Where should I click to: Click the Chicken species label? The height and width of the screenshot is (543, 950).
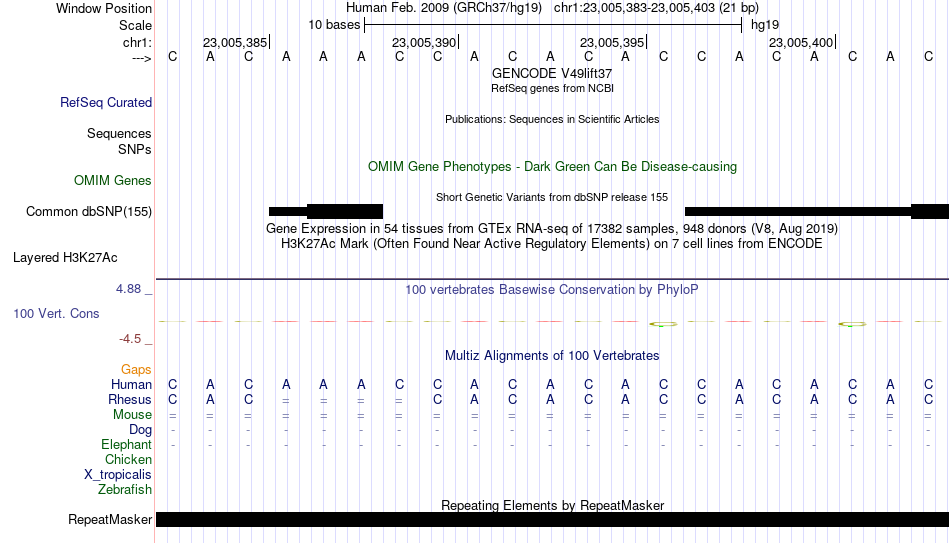pyautogui.click(x=128, y=459)
